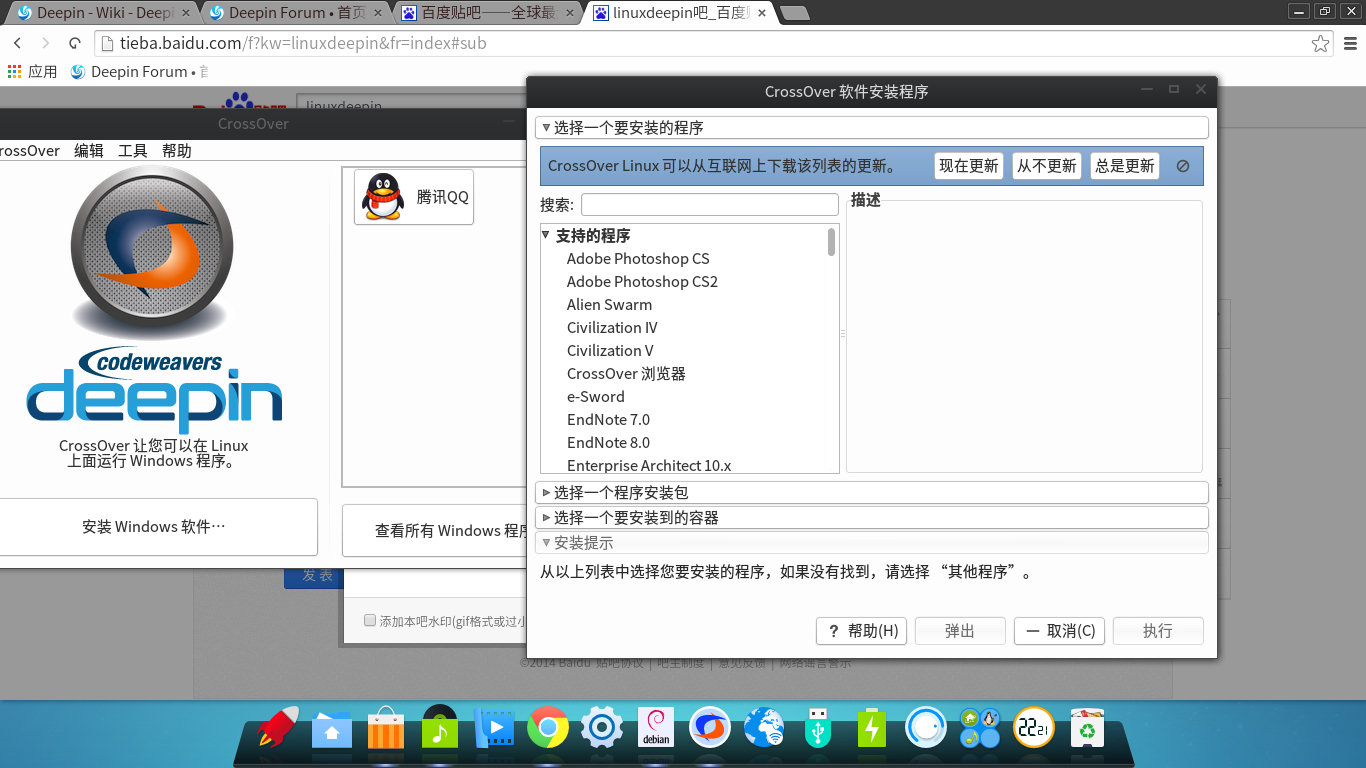1366x768 pixels.
Task: Launch Google Chrome from the dock
Action: [x=548, y=728]
